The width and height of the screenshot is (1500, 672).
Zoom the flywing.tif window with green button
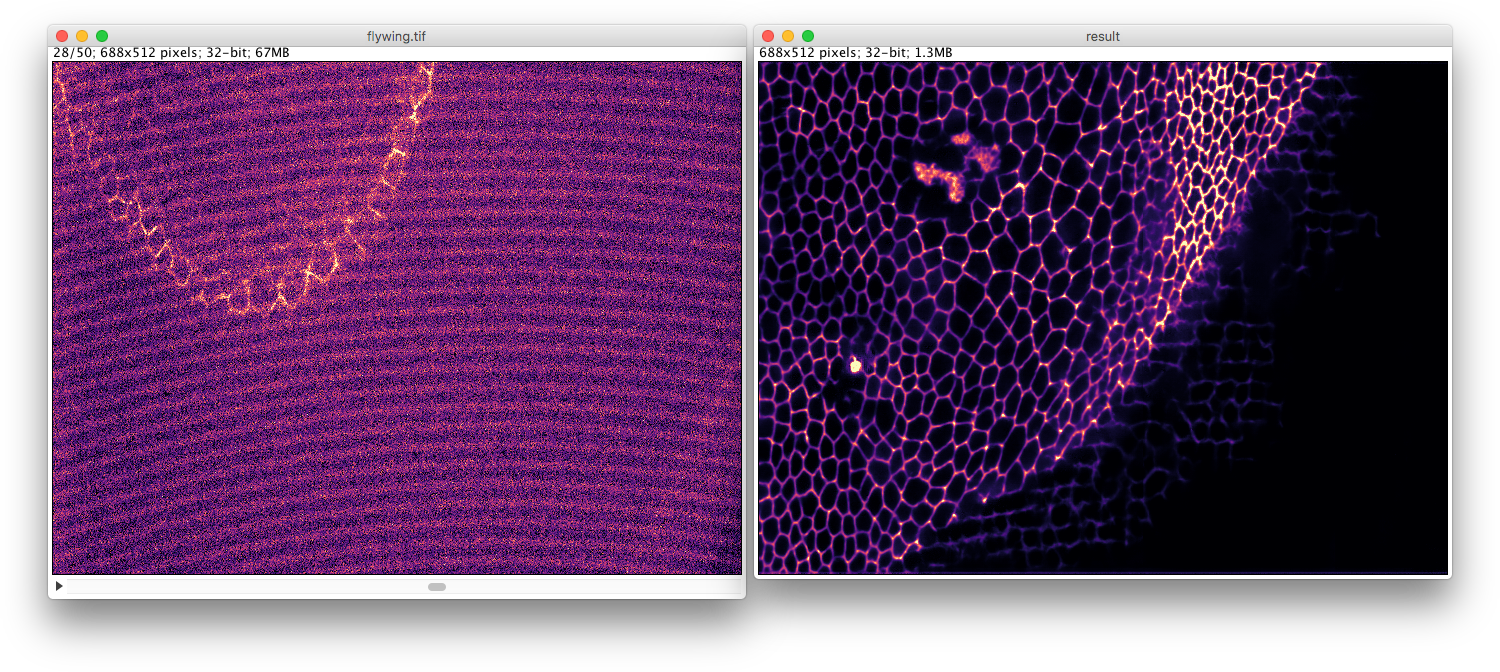point(102,36)
